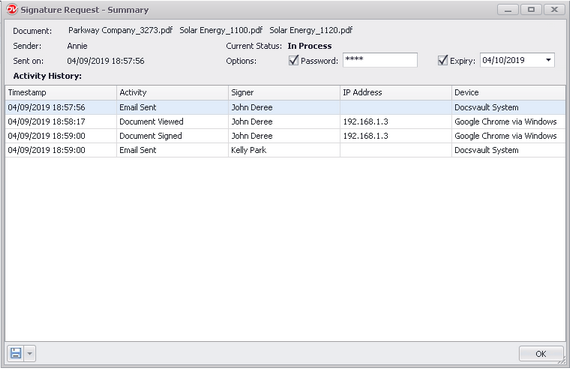
Task: Click the save icon at bottom left
Action: pyautogui.click(x=16, y=353)
